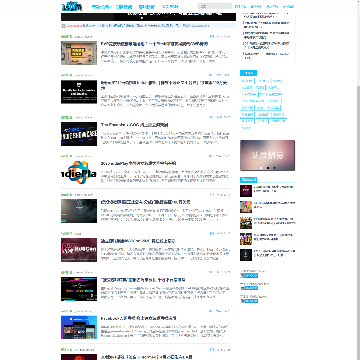Open the Freeshow article thumbnail

(79, 134)
